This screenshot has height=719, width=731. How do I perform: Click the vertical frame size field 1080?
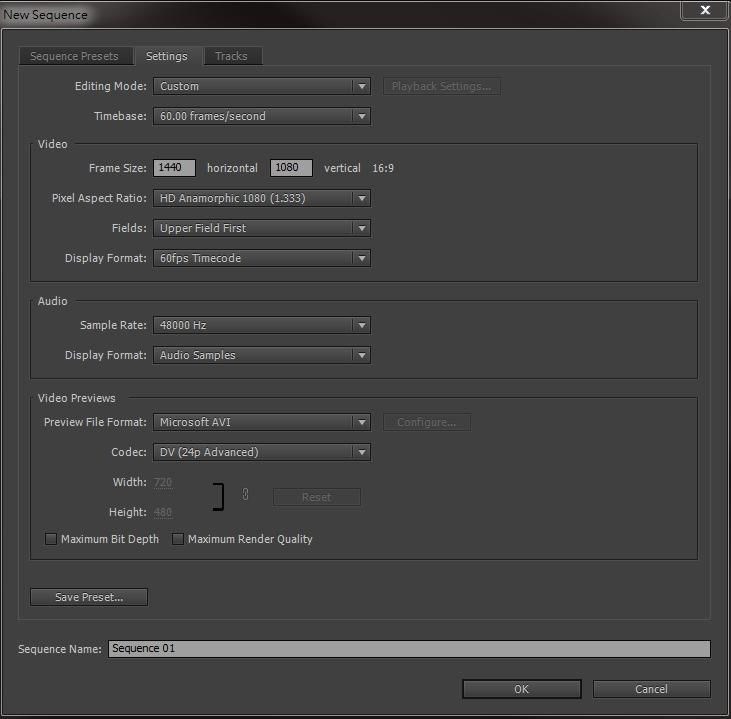[x=291, y=167]
